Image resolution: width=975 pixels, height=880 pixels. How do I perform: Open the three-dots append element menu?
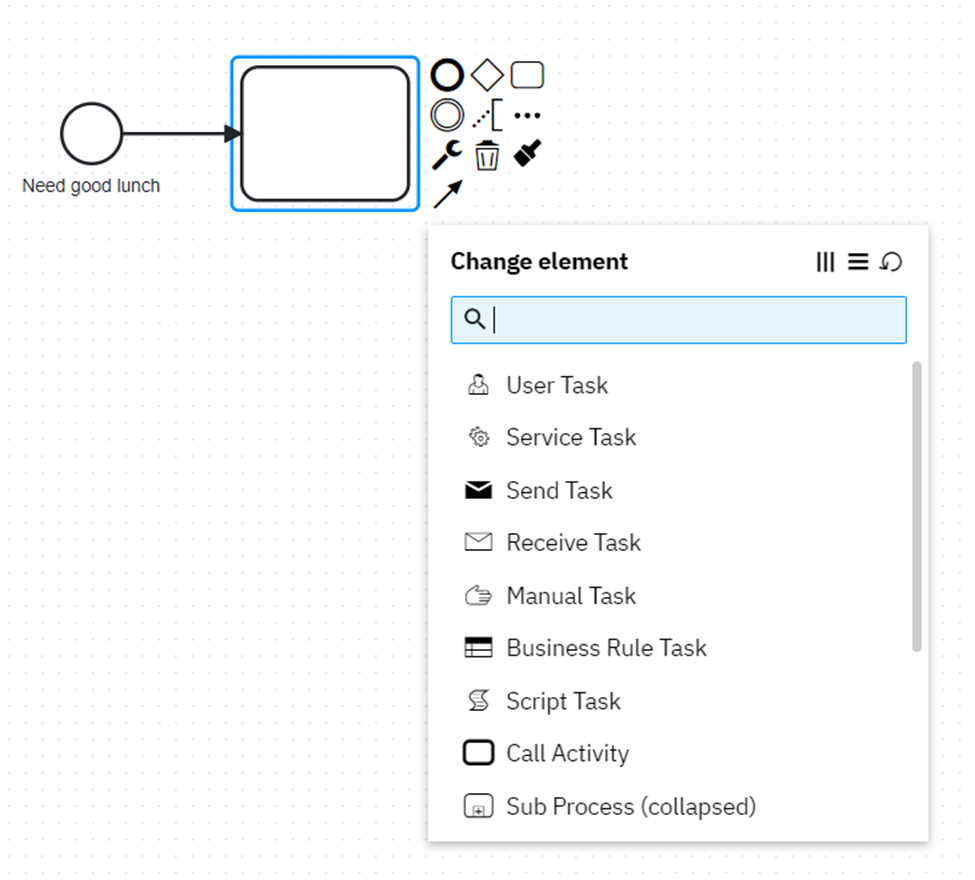click(527, 115)
